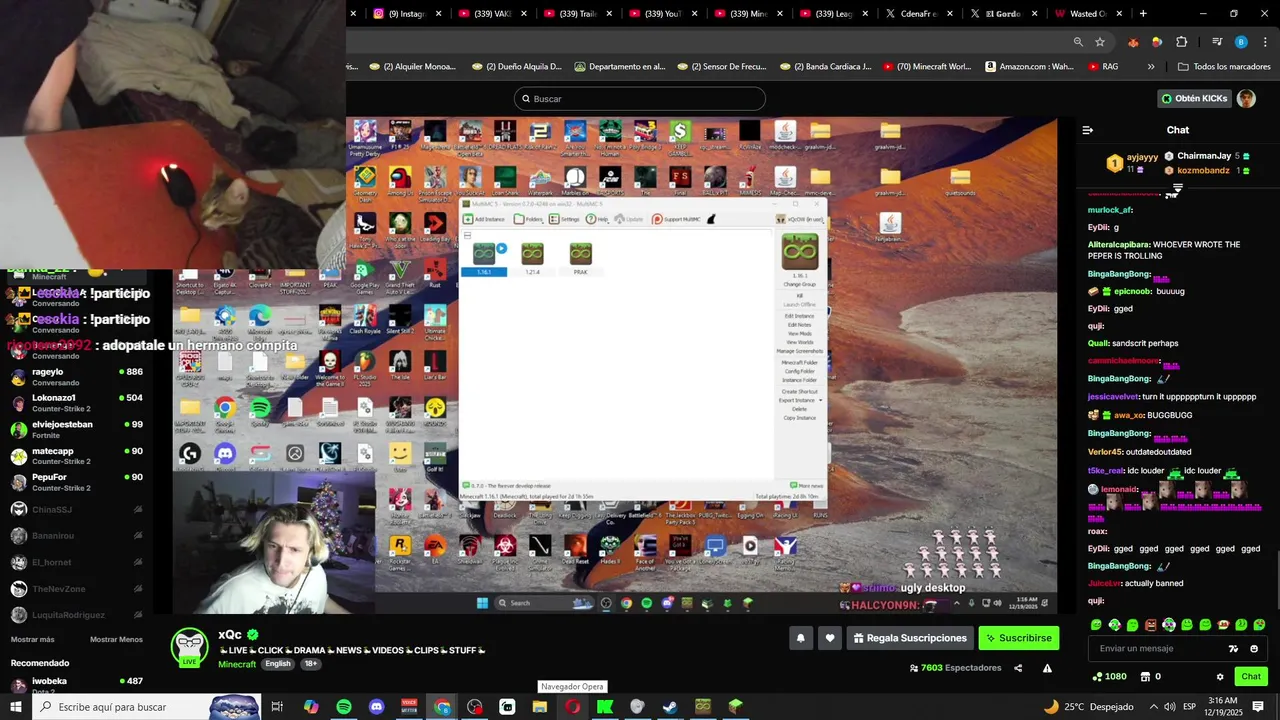
Task: Expand hidden bookmarks with the chevron
Action: 1151,67
